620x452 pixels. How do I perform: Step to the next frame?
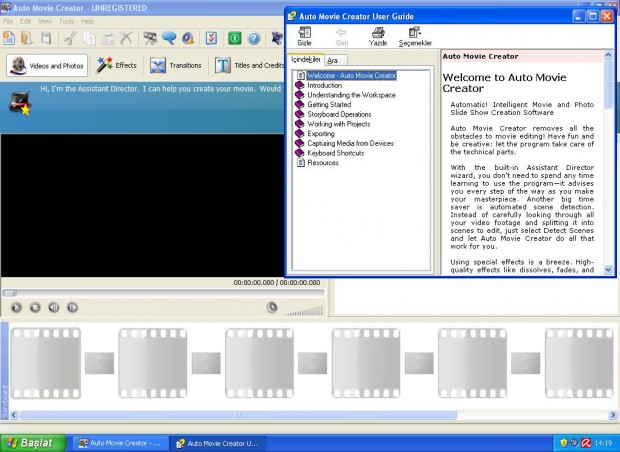[72, 307]
